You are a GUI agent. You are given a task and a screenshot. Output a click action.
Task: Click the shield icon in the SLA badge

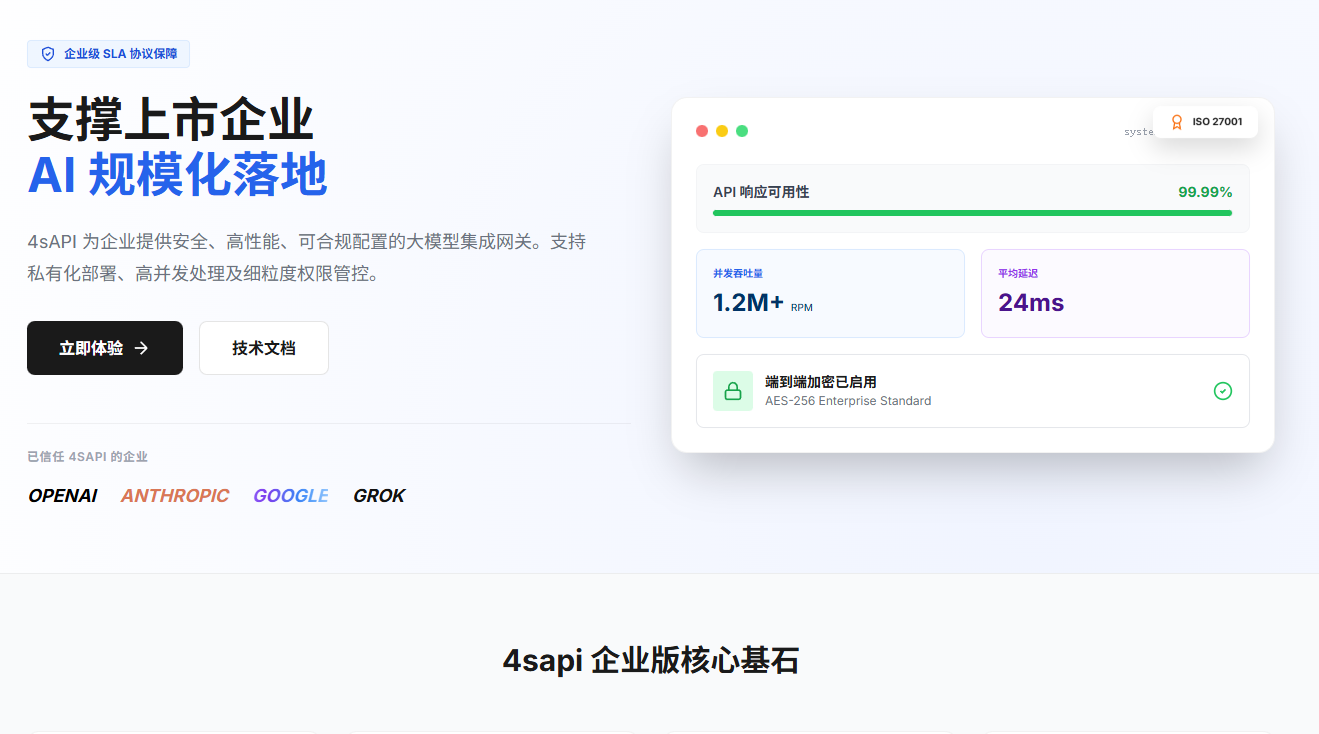(48, 54)
